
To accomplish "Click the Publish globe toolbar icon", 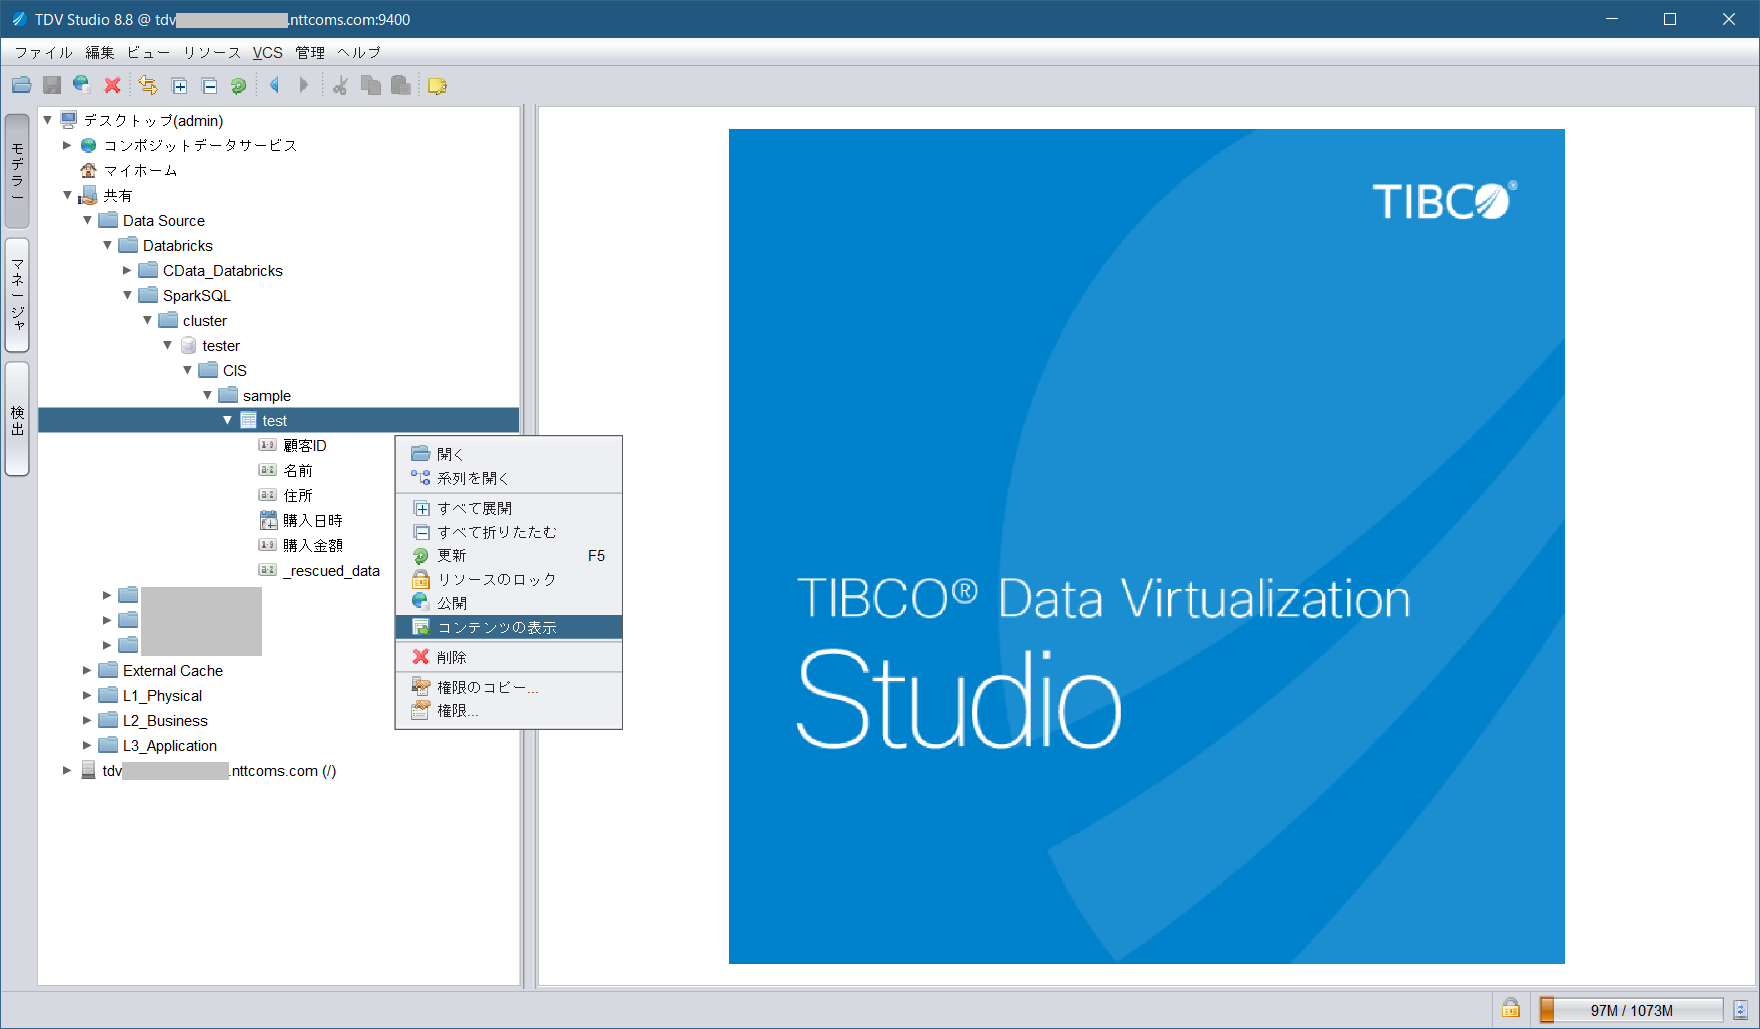I will [82, 86].
